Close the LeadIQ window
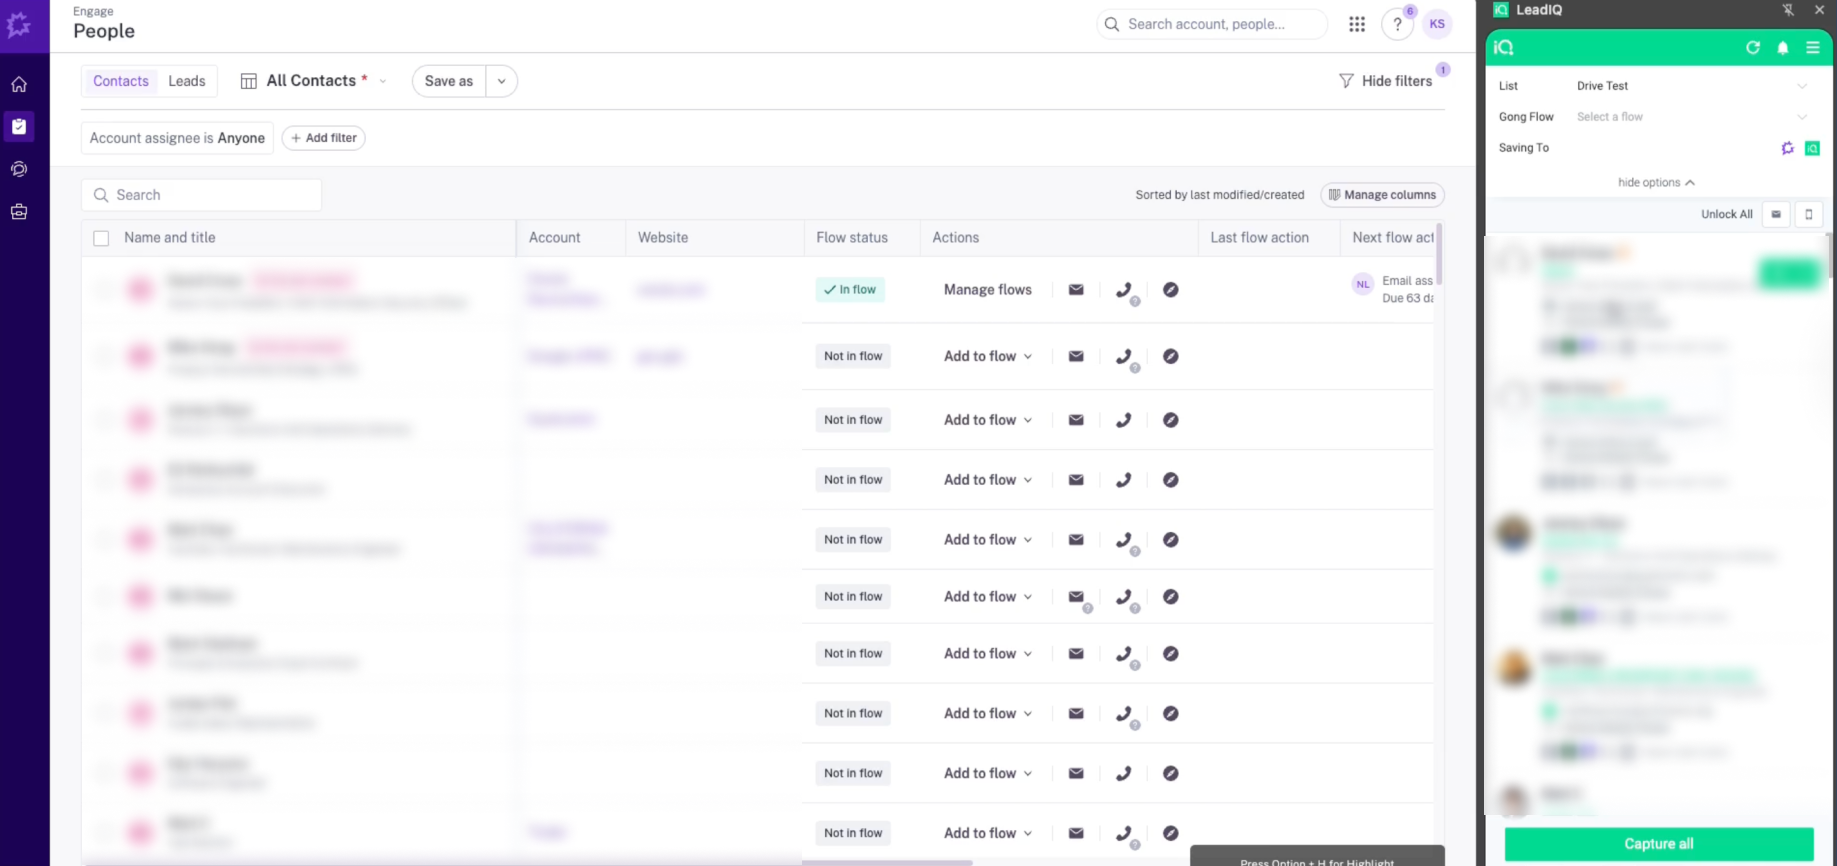Image resolution: width=1837 pixels, height=866 pixels. [x=1819, y=10]
